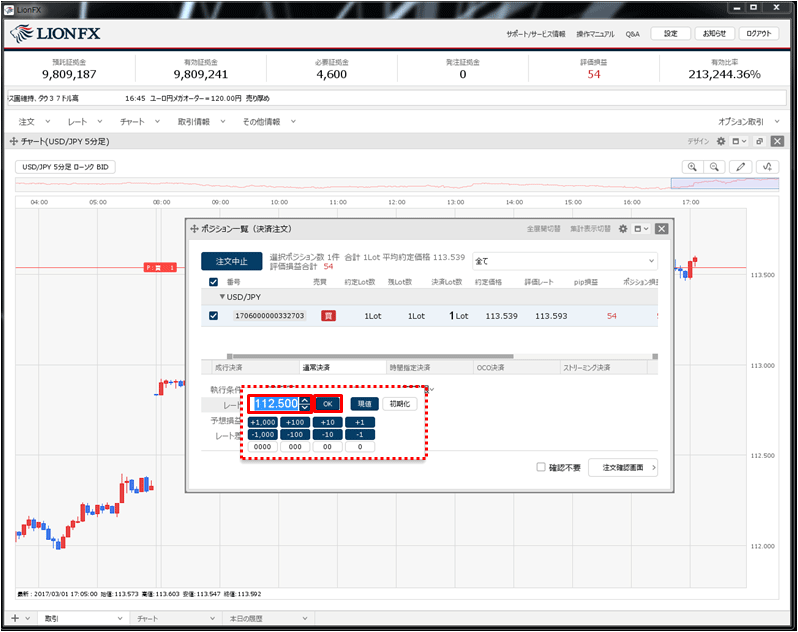Screen dimensions: 798x632
Task: Open position list window-mode dropdown
Action: tap(641, 229)
